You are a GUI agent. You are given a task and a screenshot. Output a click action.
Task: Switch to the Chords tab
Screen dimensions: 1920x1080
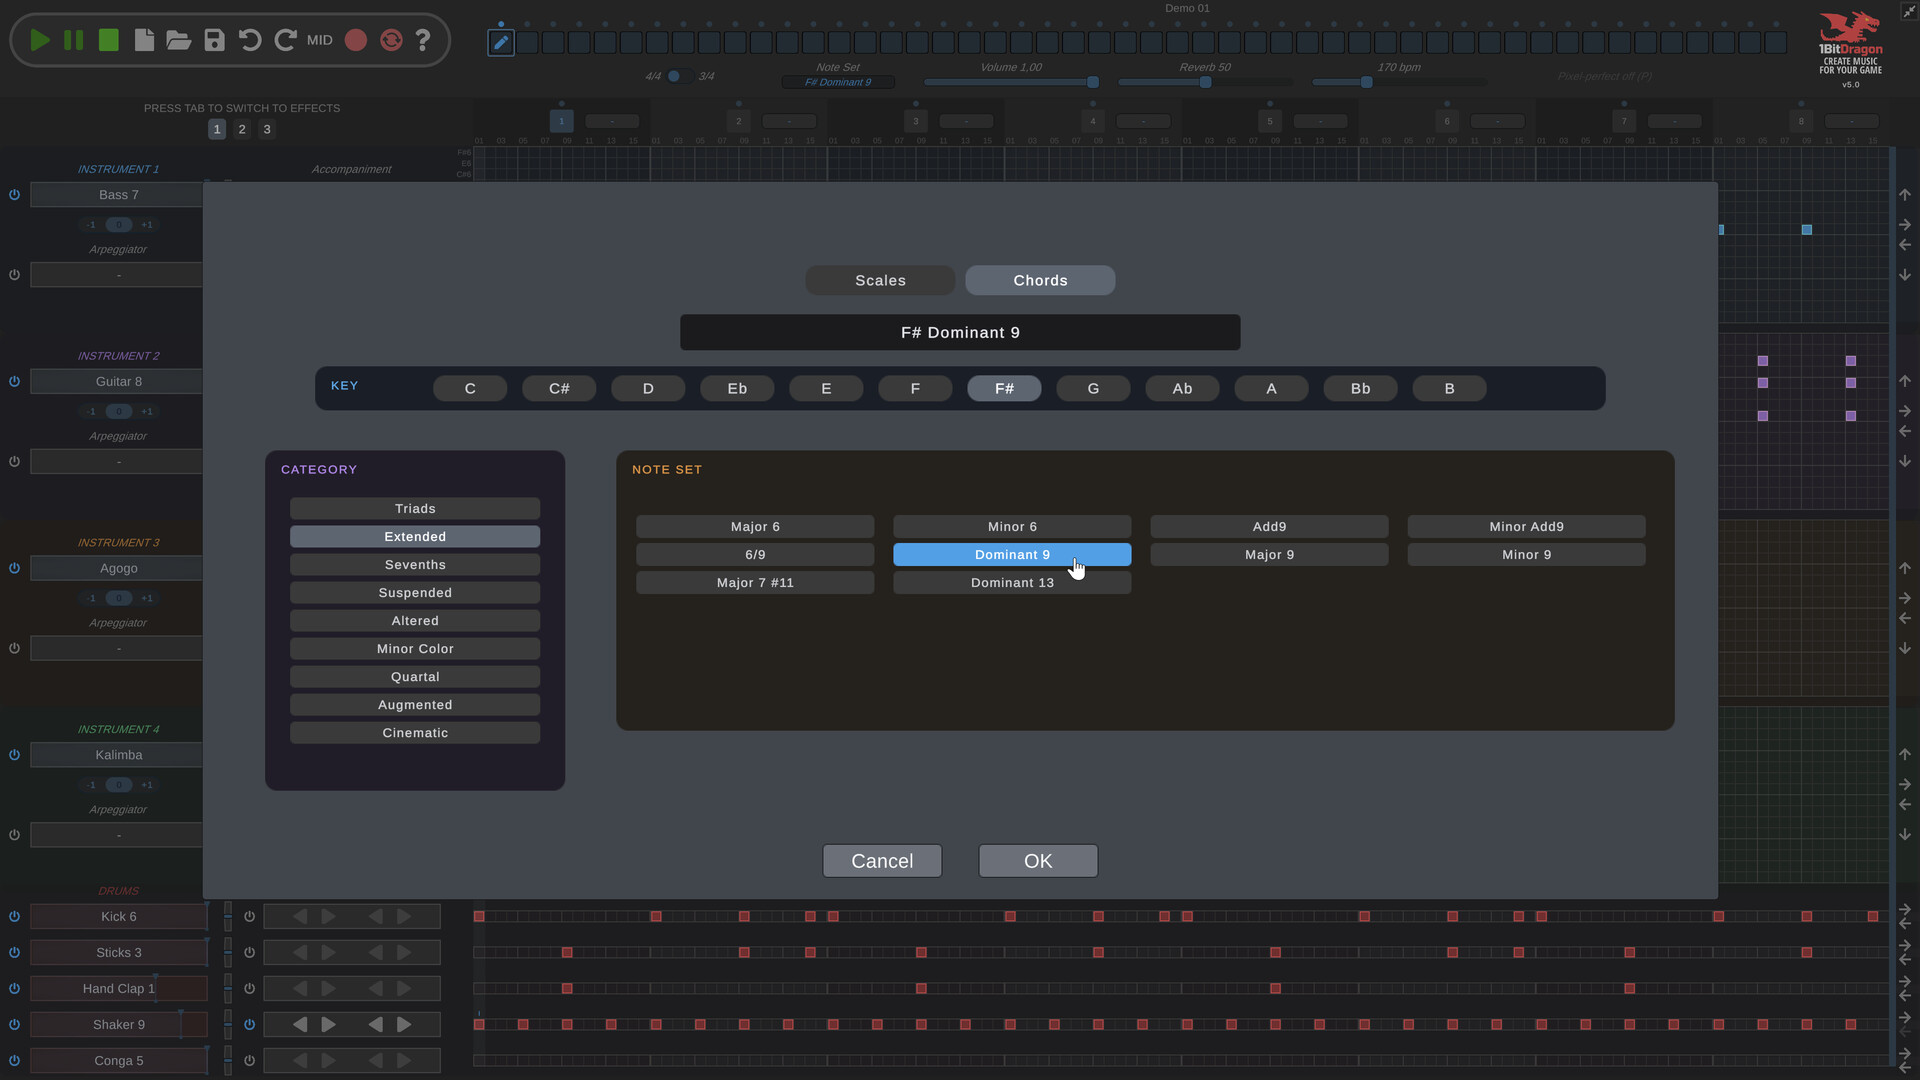tap(1040, 280)
